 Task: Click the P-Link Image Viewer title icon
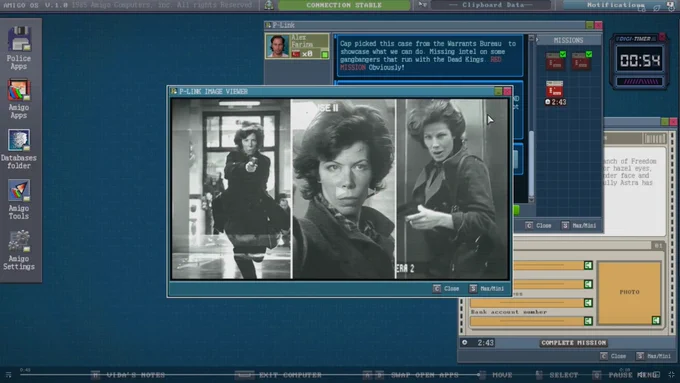click(174, 91)
